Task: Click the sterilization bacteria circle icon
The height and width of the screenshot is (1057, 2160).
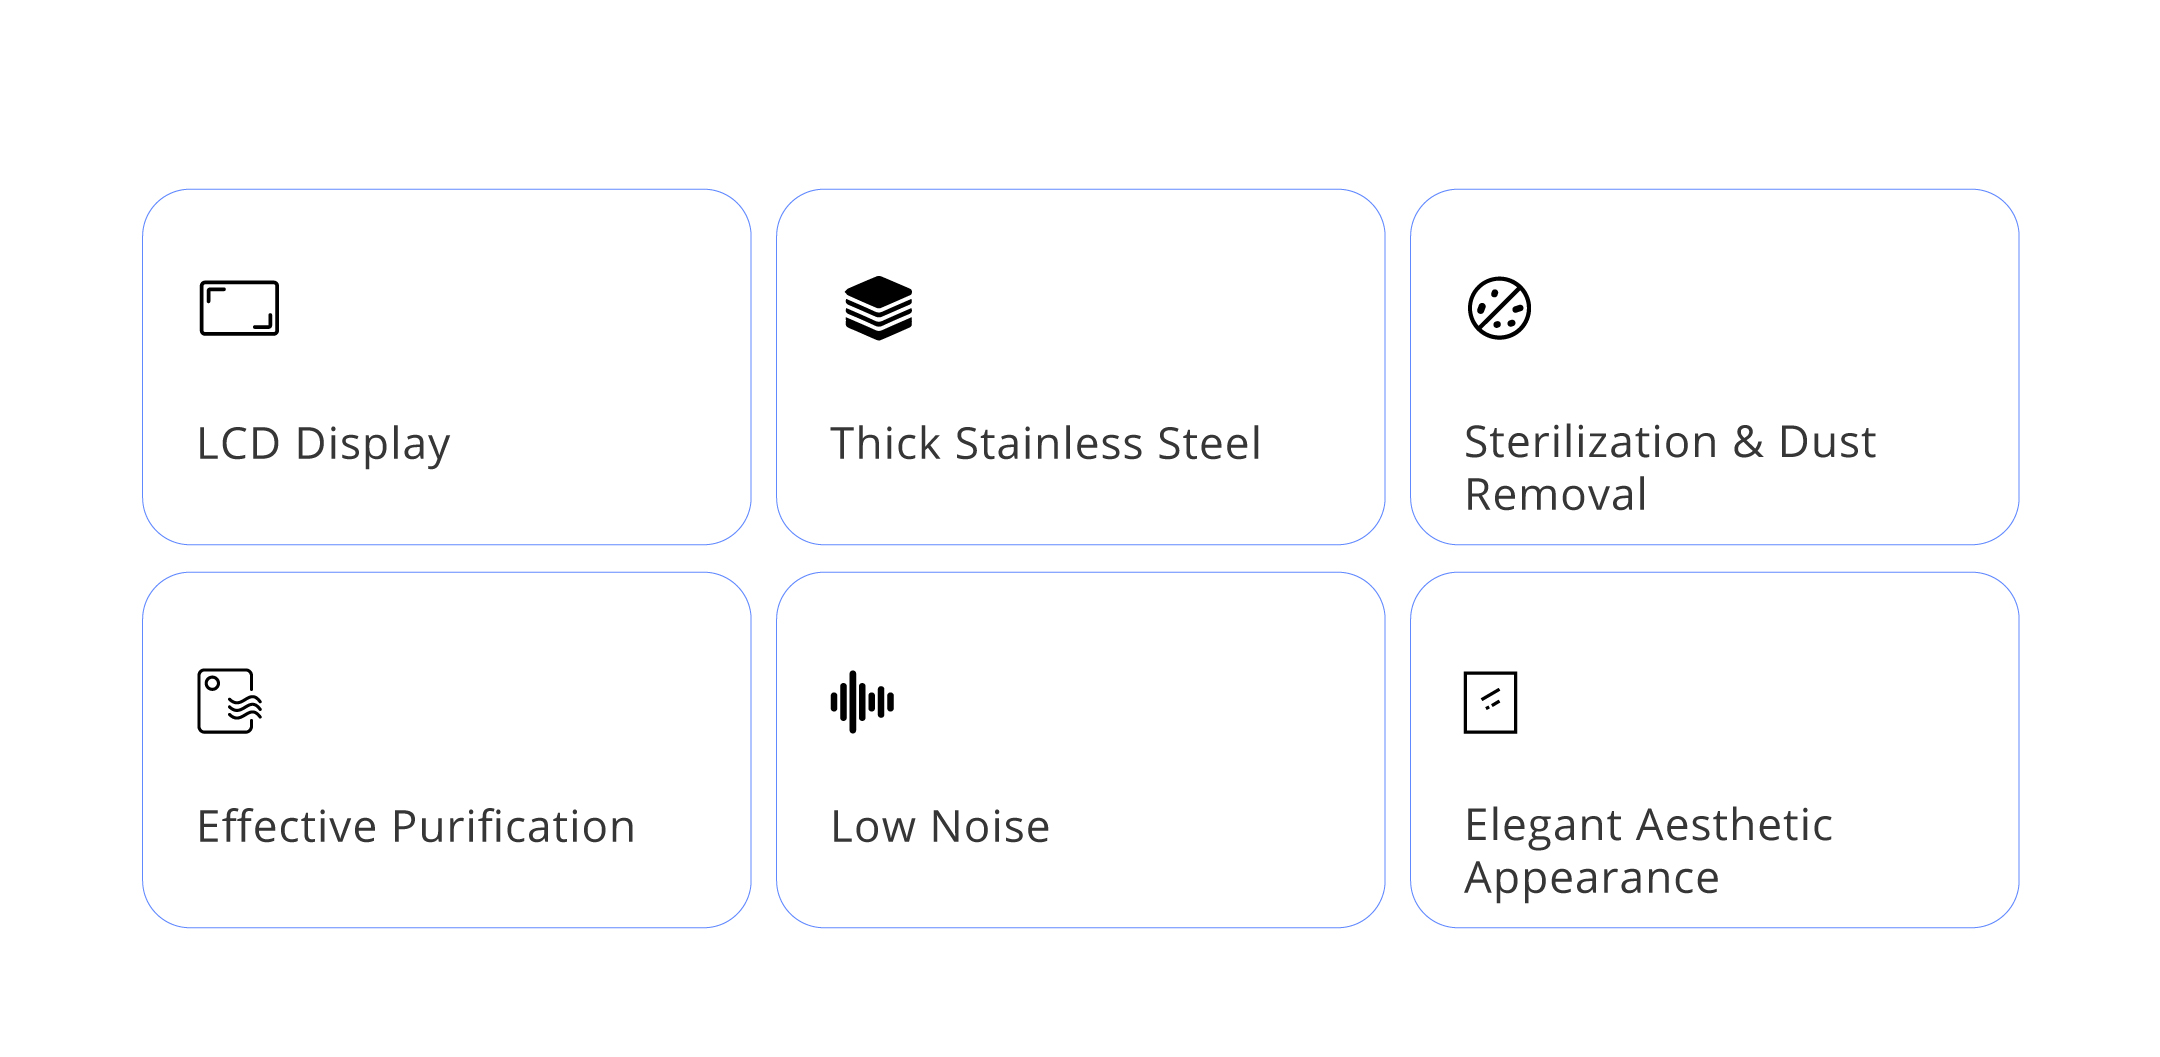Action: (x=1499, y=308)
